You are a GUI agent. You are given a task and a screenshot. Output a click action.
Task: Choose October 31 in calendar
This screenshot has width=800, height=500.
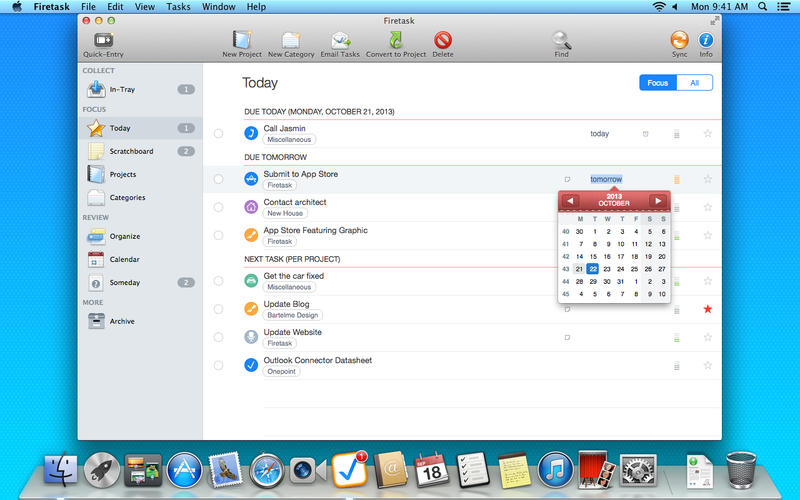click(620, 281)
